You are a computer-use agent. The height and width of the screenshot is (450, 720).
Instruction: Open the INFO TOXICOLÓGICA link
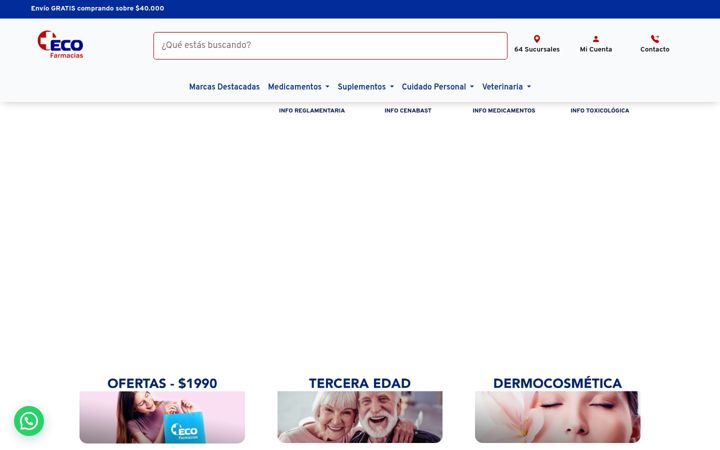(x=600, y=111)
